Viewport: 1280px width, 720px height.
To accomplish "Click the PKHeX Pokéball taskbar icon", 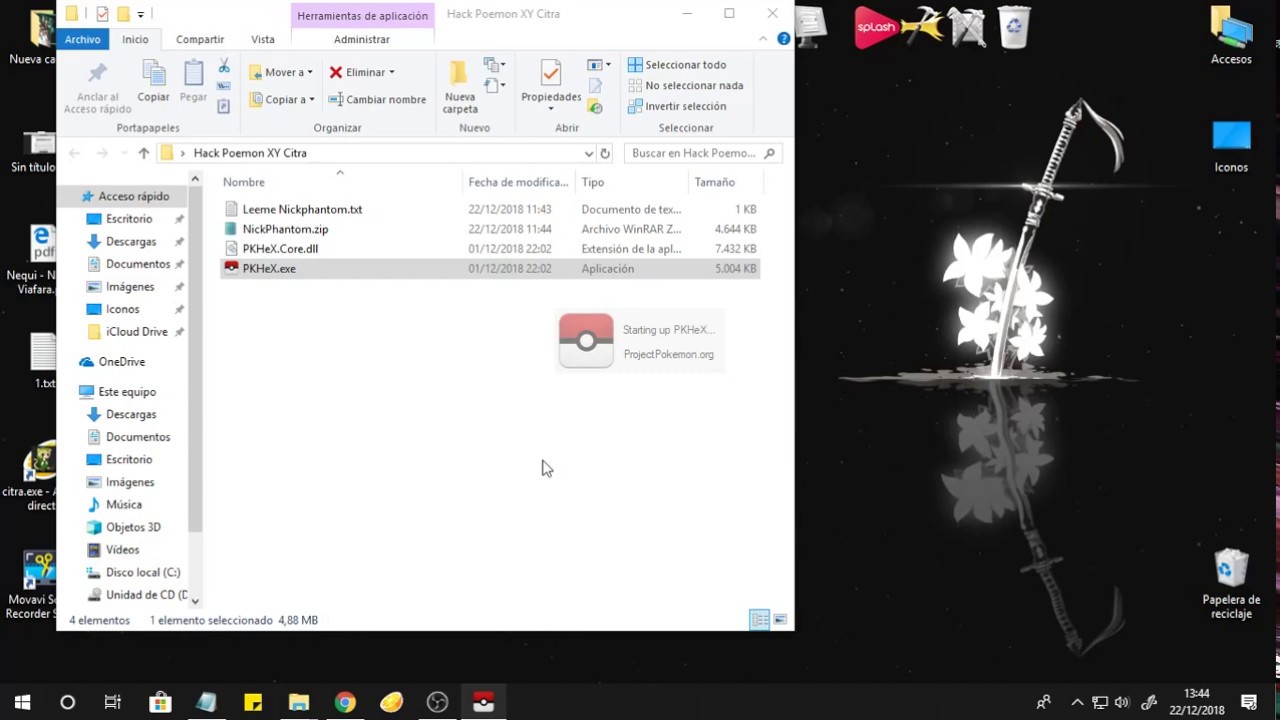I will (x=483, y=703).
